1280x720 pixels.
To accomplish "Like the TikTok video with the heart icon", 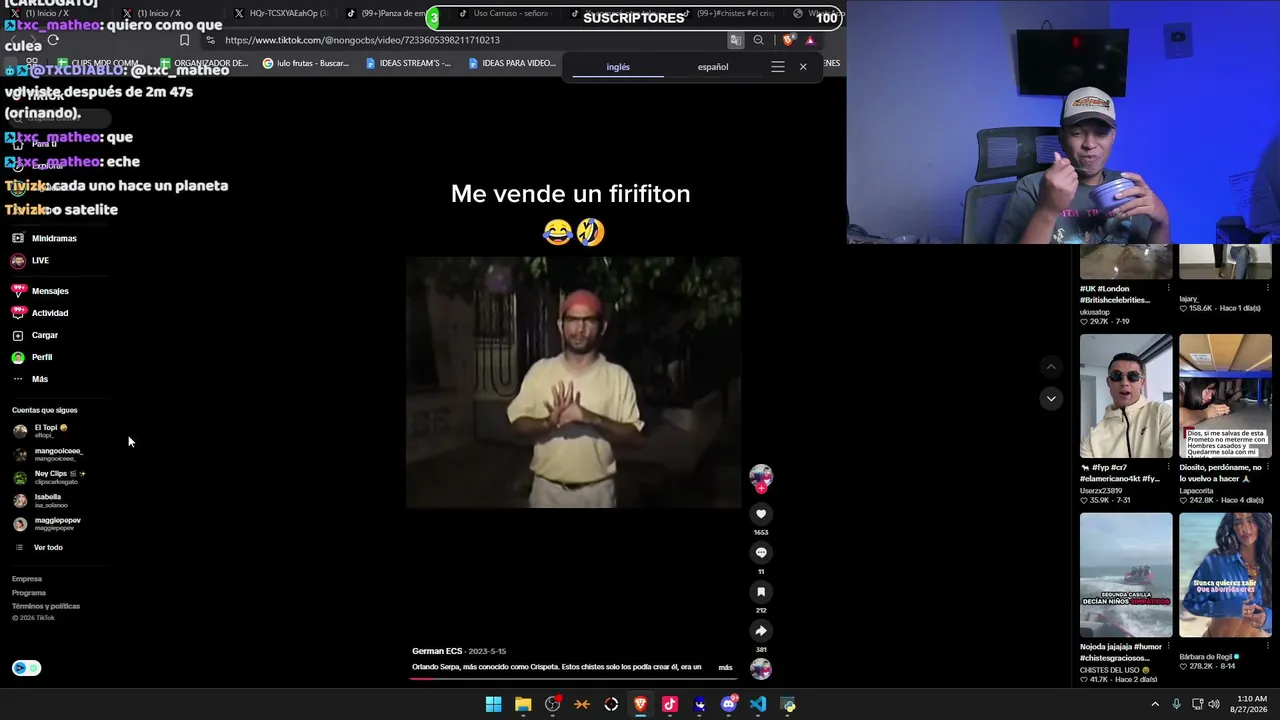I will pos(761,514).
